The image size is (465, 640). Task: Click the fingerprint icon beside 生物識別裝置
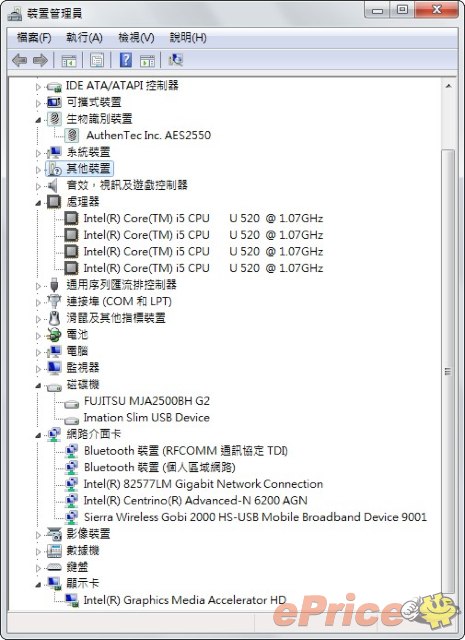(x=54, y=119)
